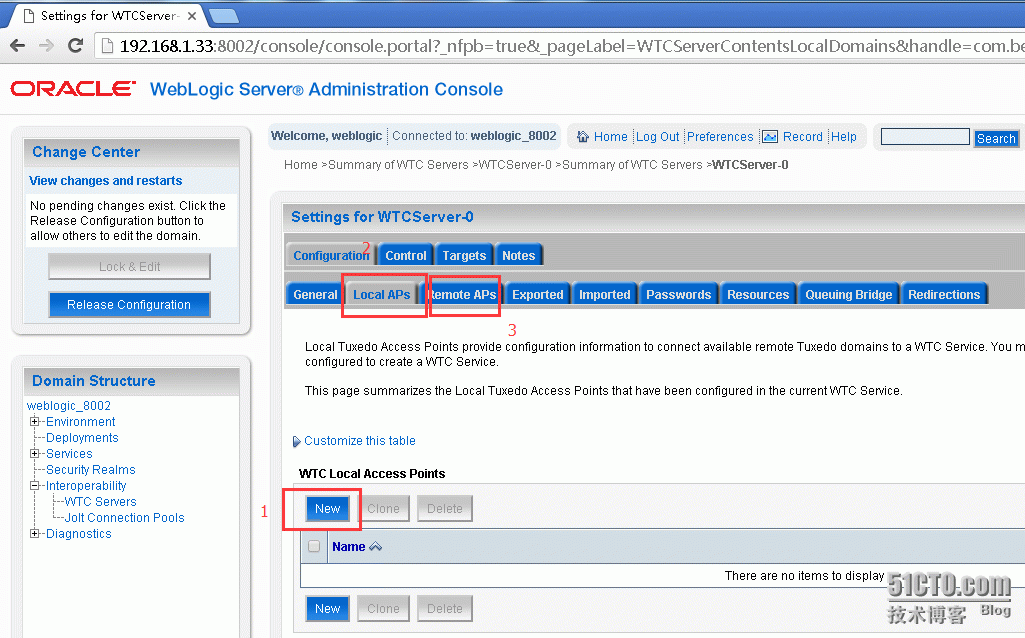Open weblogic_8002 domain root node
Image resolution: width=1025 pixels, height=638 pixels.
(69, 406)
